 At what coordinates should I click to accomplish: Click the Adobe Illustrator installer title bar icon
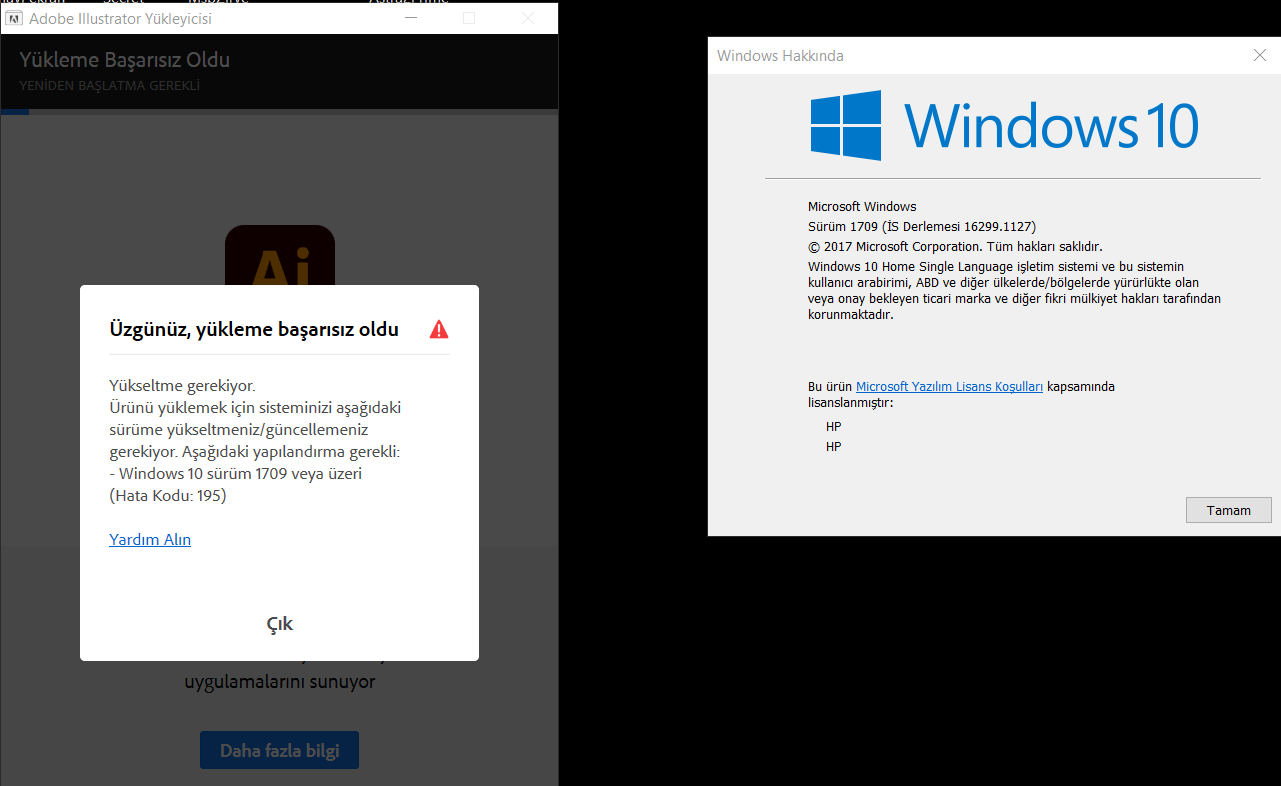pos(15,18)
